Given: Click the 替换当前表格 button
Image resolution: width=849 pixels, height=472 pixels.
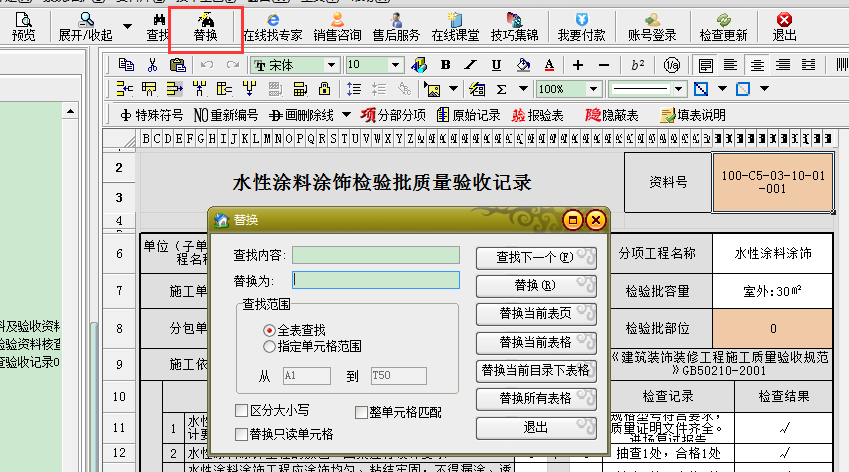Looking at the screenshot, I should click(x=536, y=343).
